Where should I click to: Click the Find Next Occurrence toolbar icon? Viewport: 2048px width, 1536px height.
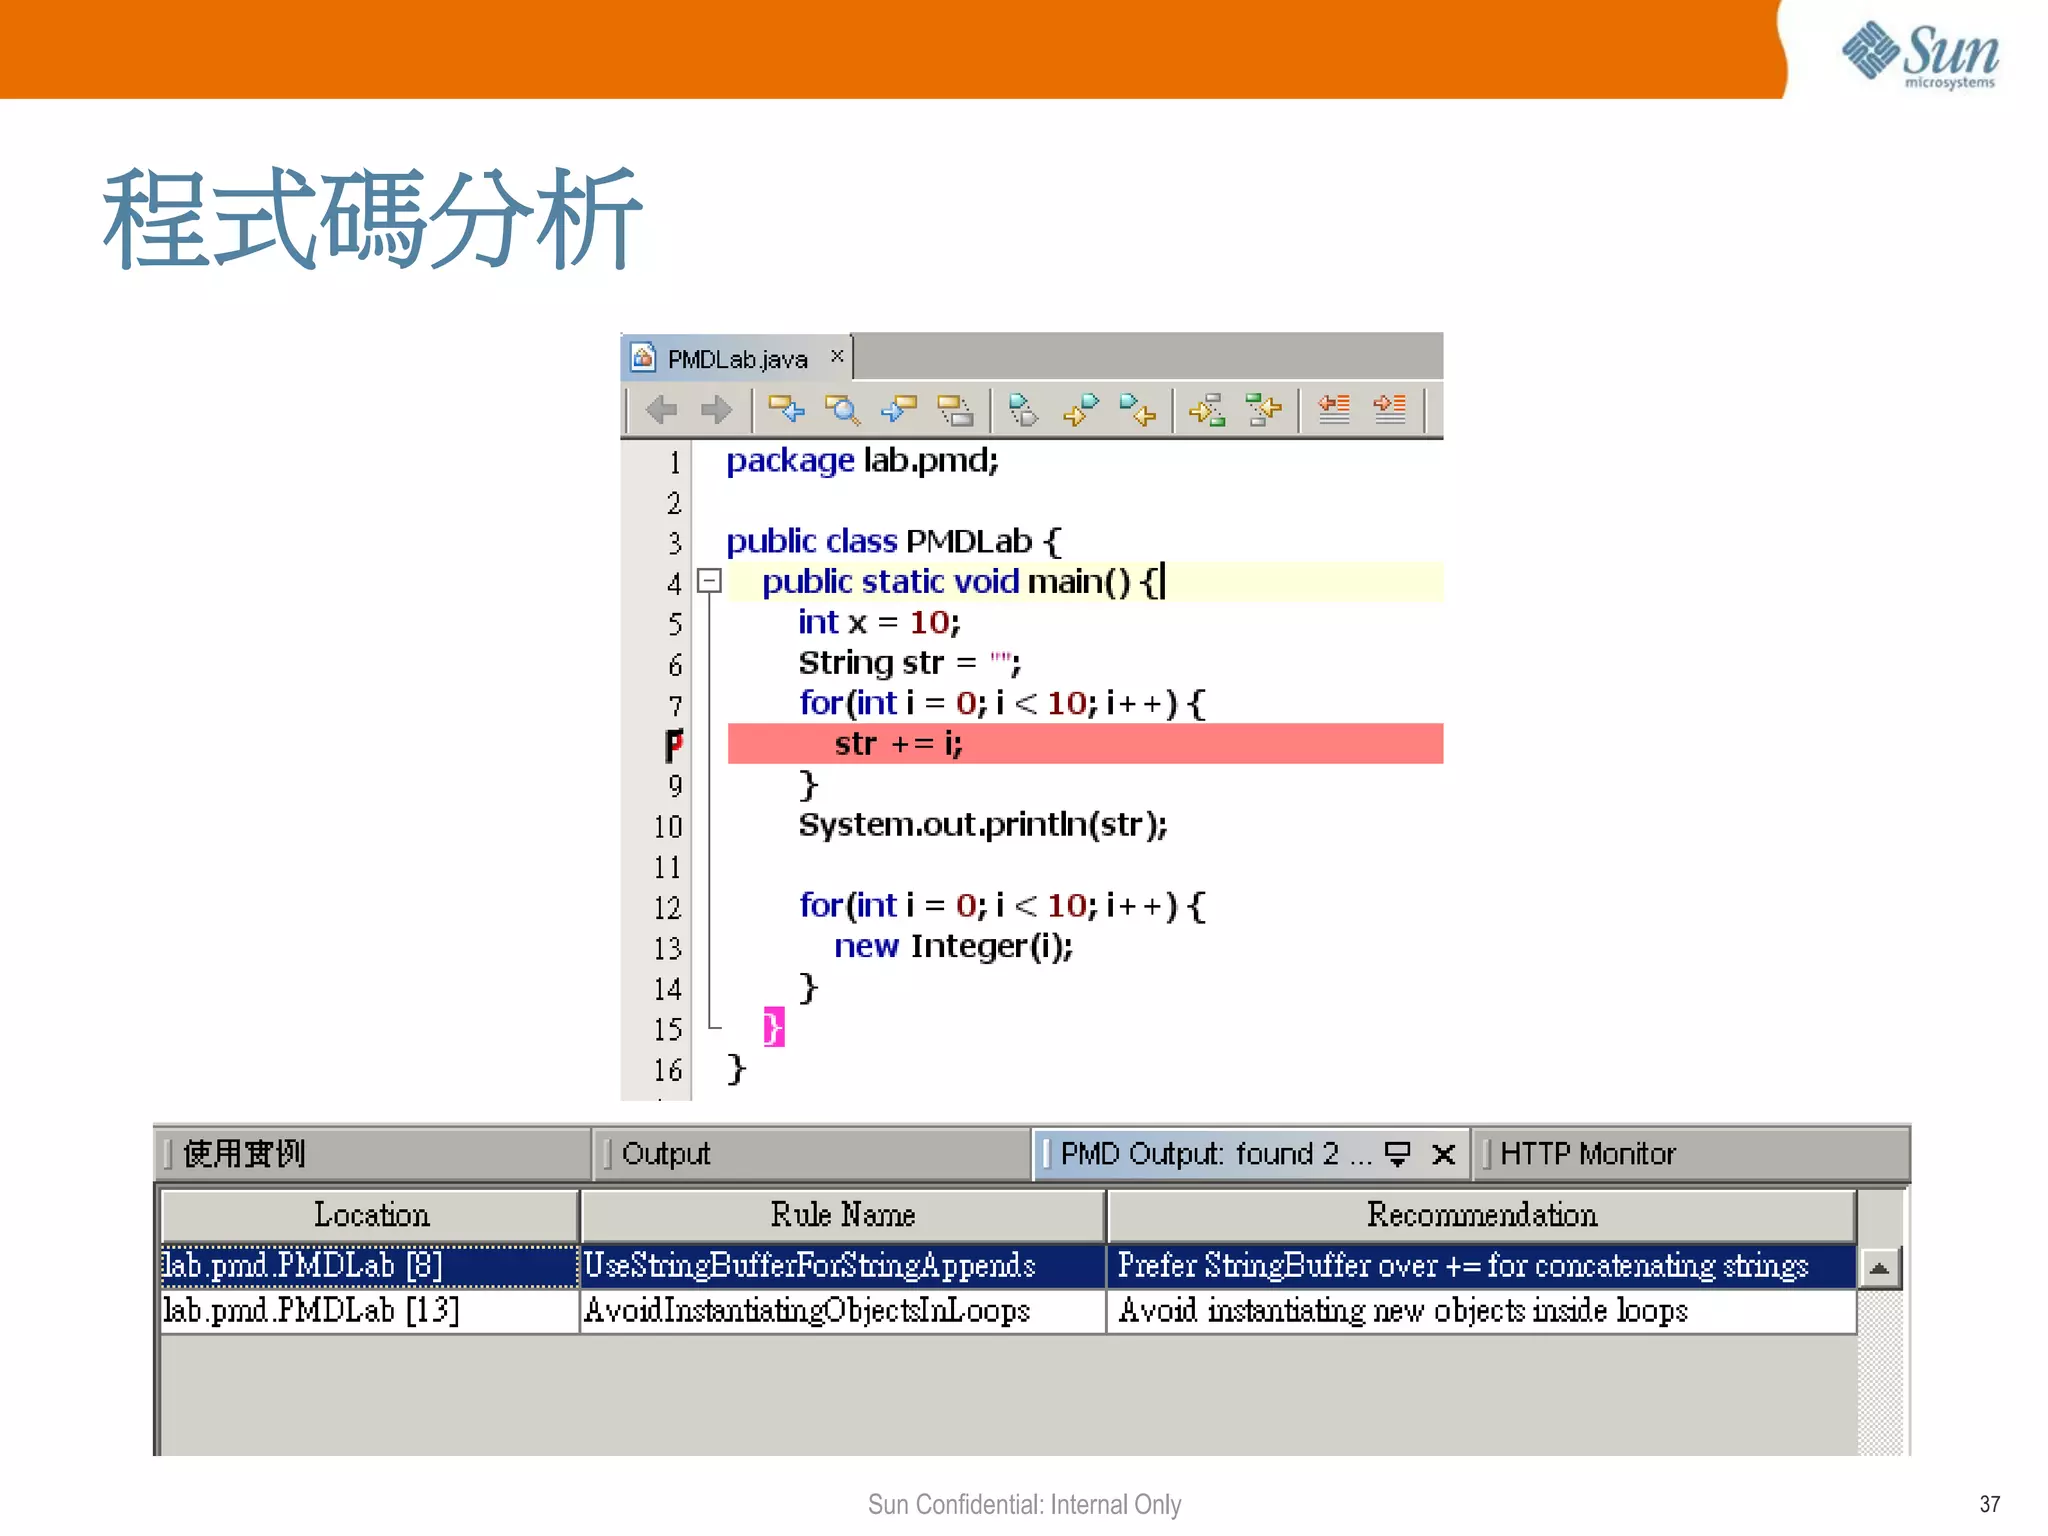pyautogui.click(x=898, y=409)
